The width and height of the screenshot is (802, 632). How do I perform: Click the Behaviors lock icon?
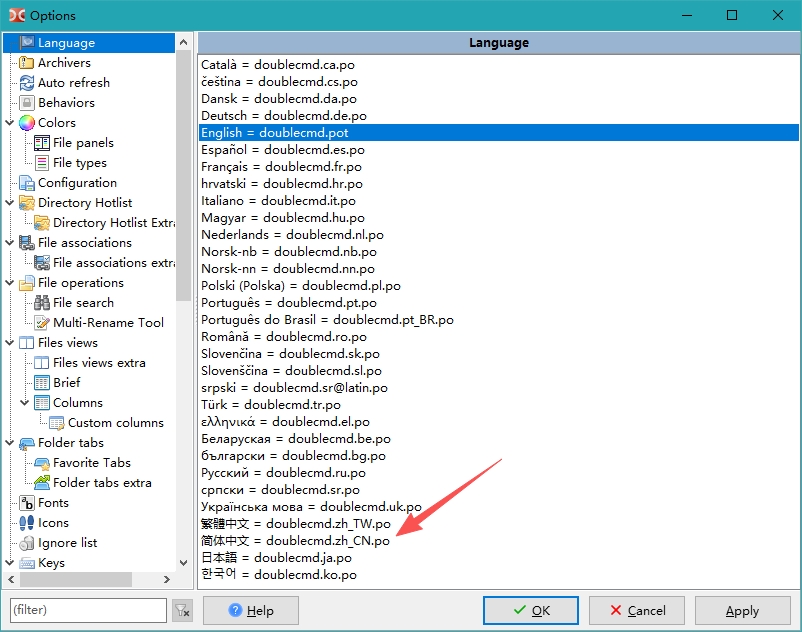click(27, 102)
